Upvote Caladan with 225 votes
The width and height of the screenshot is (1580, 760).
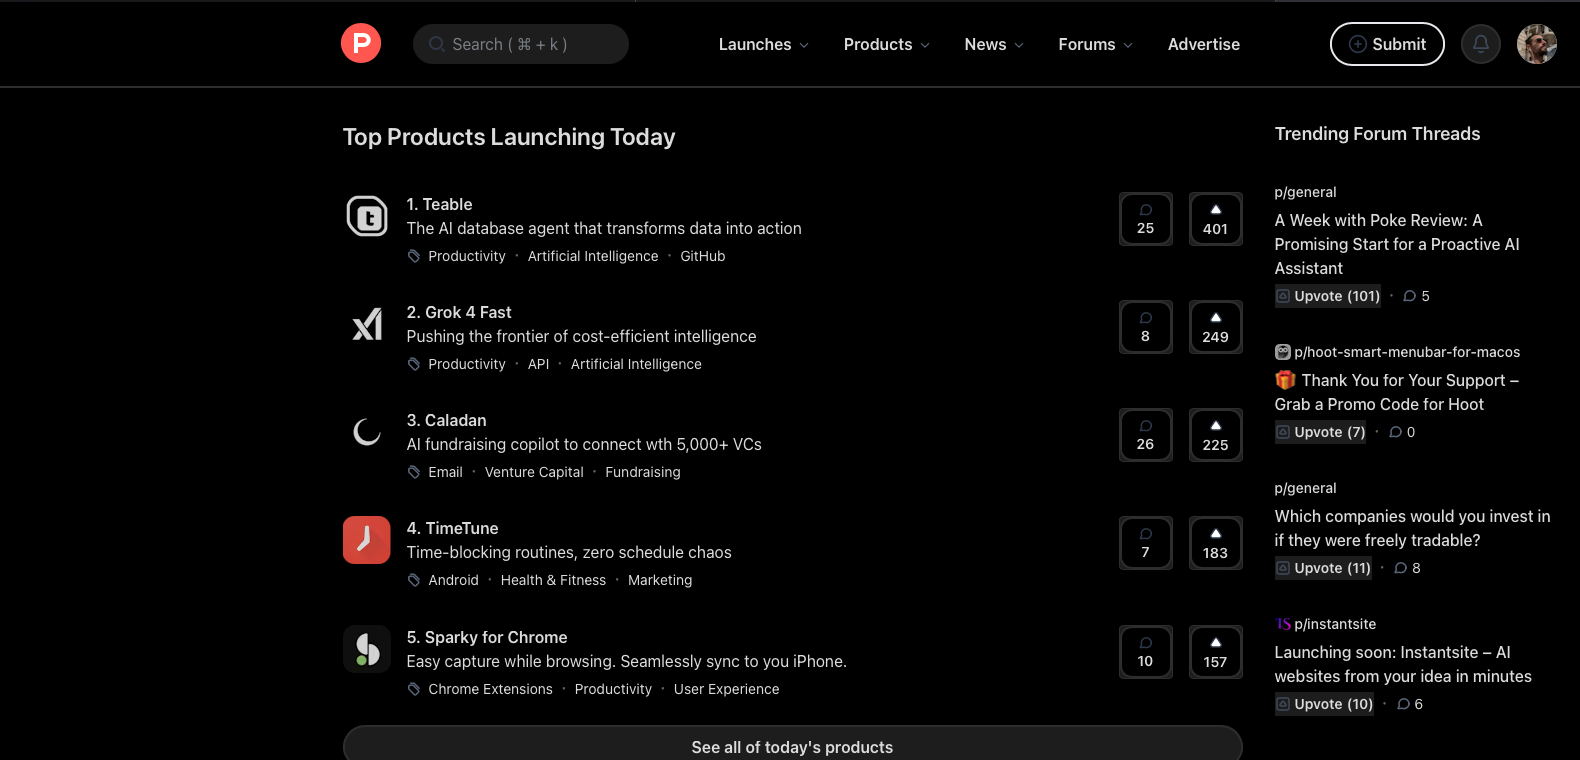pos(1216,435)
